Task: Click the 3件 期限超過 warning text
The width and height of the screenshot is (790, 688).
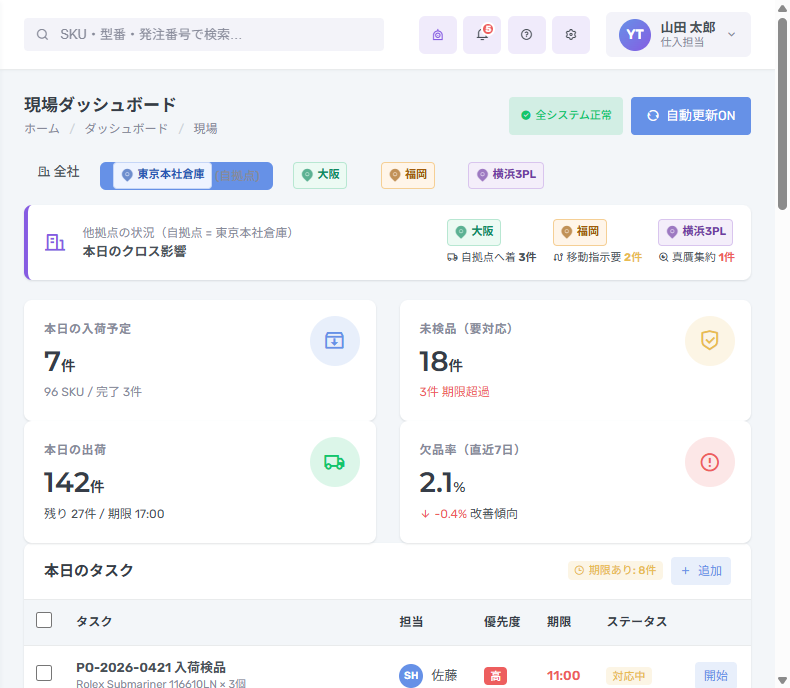Action: tap(454, 392)
